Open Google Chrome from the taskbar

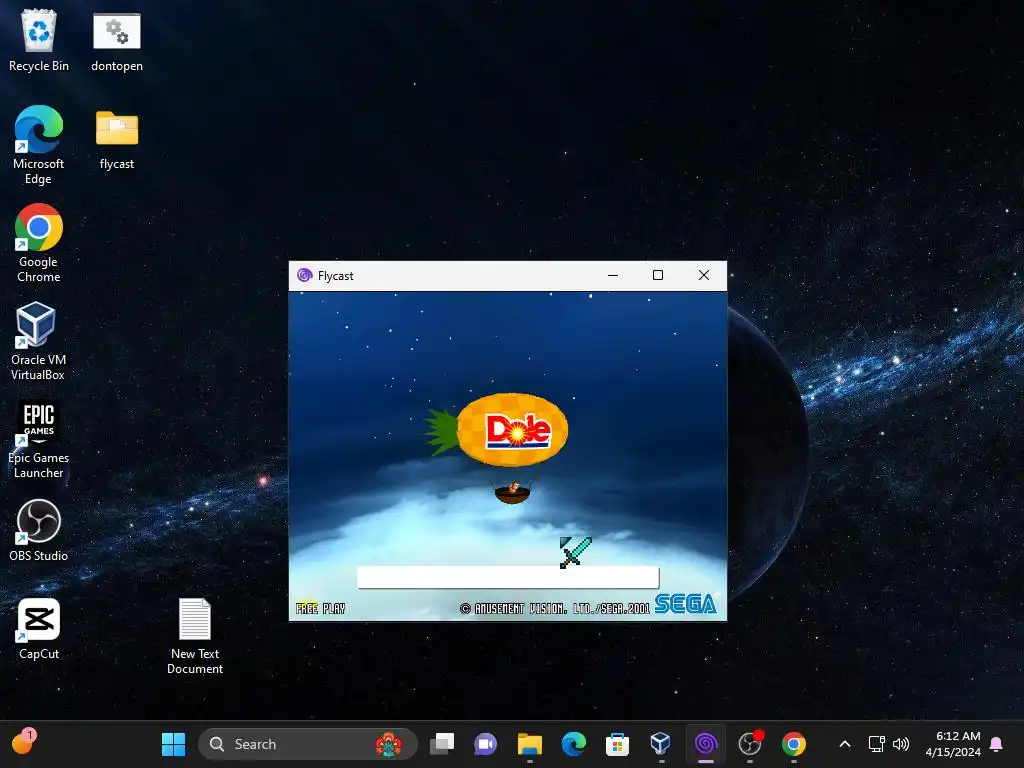point(793,744)
